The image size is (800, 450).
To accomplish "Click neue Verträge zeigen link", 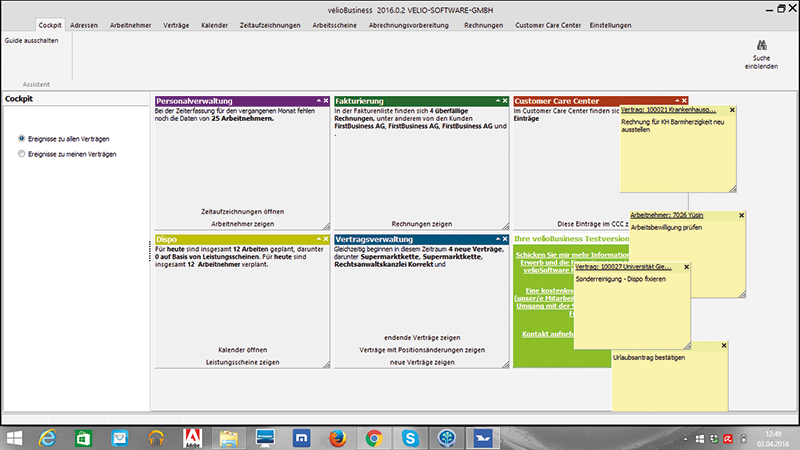I will (x=422, y=362).
